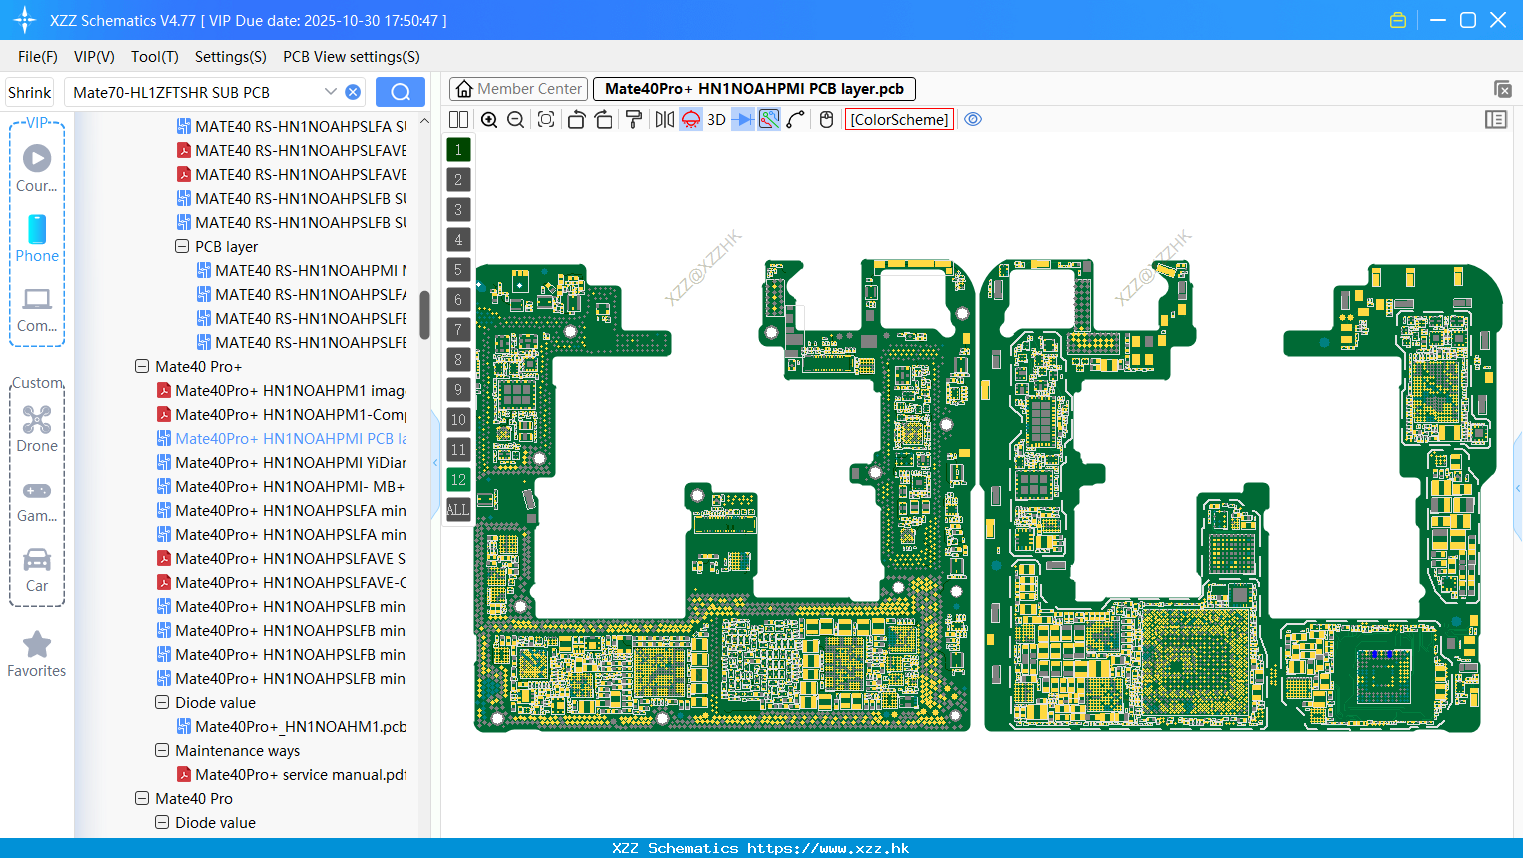Select the Phone category in sidebar

click(37, 238)
